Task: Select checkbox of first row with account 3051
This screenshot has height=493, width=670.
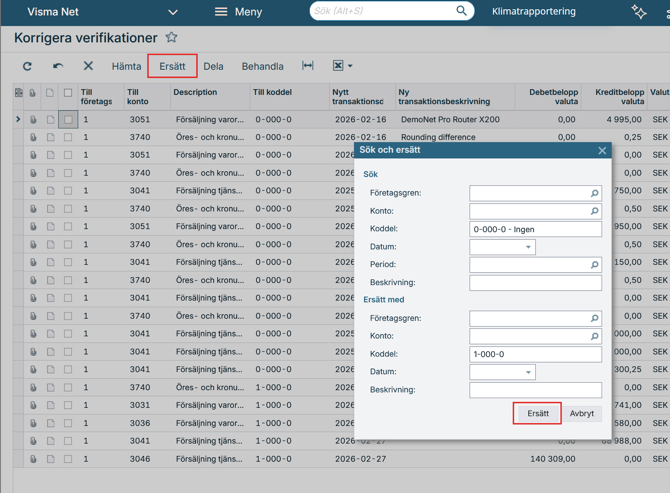Action: (68, 120)
